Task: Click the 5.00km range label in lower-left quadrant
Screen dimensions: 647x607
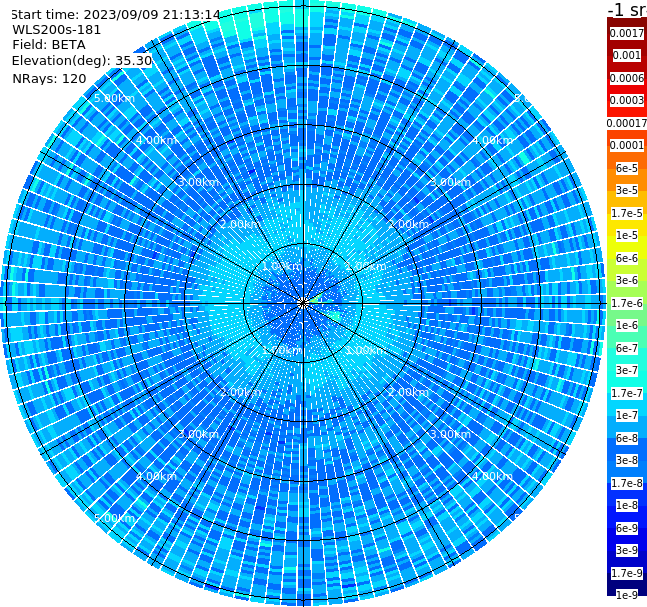Action: (x=114, y=518)
